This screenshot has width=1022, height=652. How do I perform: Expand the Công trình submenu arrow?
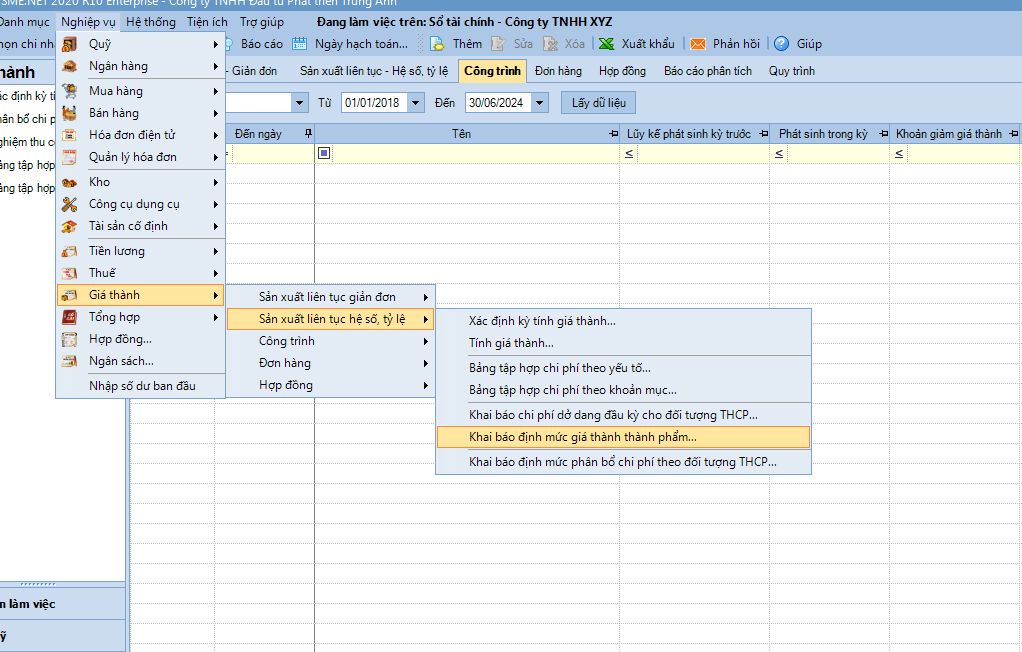[x=425, y=341]
